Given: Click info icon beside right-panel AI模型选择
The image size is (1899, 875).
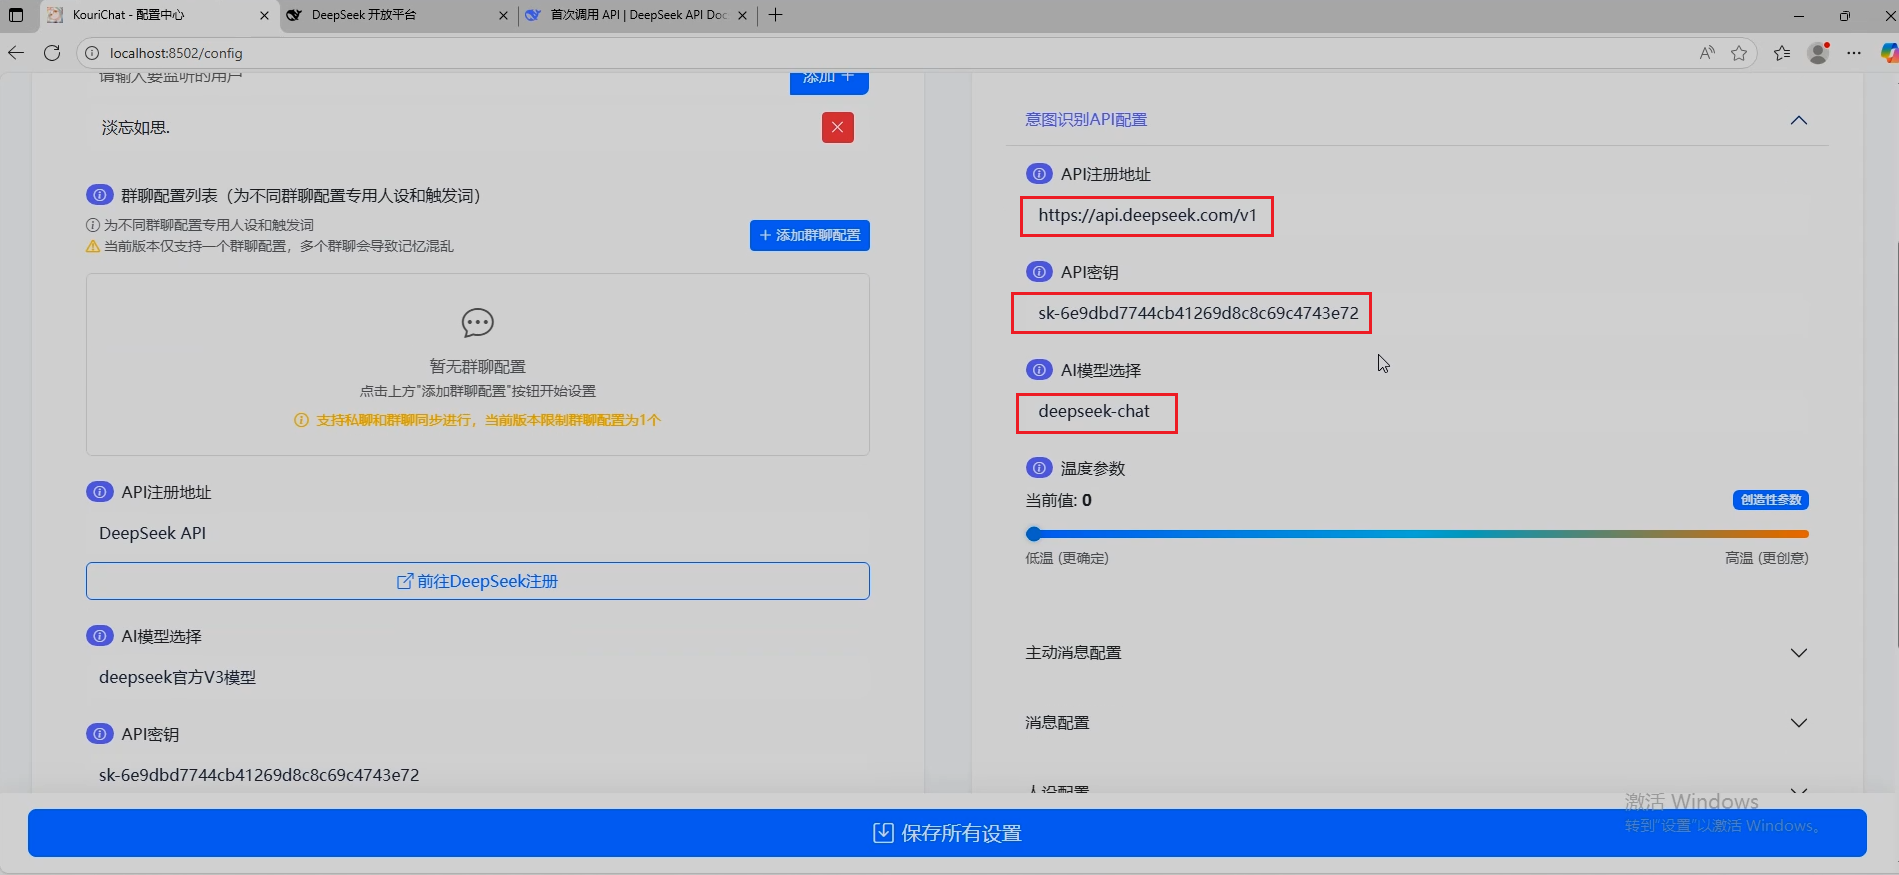Looking at the screenshot, I should pos(1039,370).
